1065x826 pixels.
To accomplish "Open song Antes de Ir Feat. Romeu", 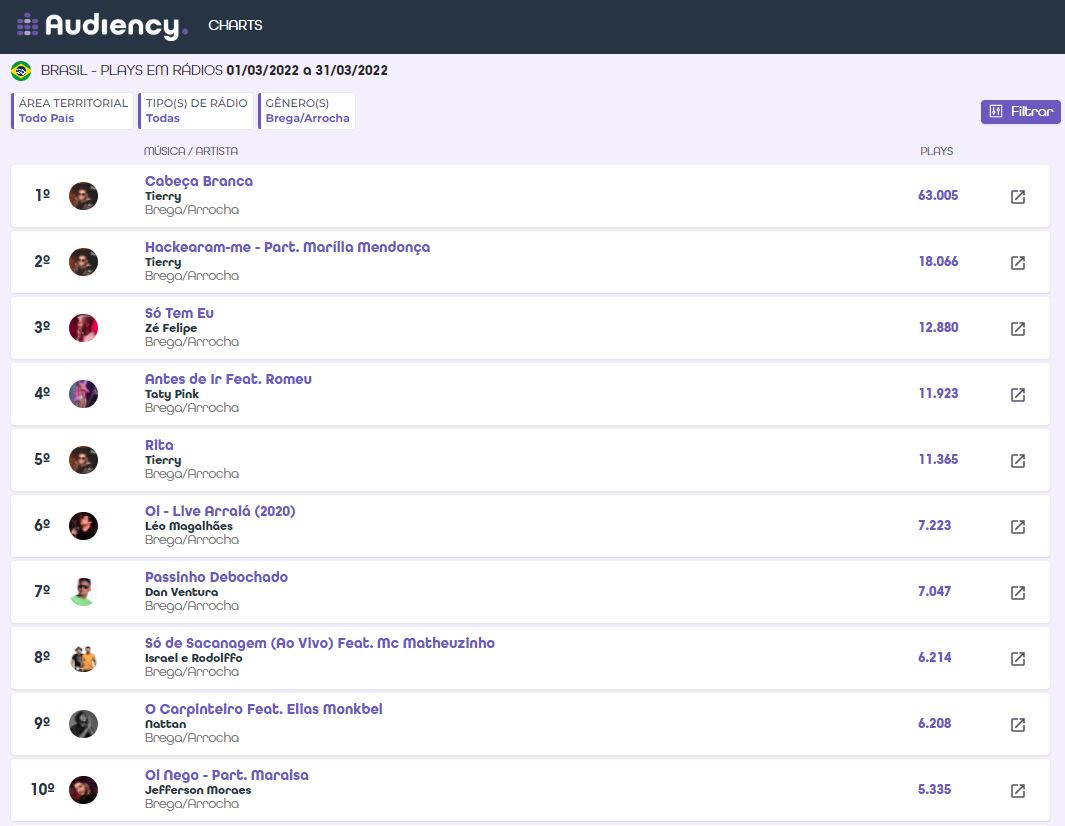I will [228, 379].
